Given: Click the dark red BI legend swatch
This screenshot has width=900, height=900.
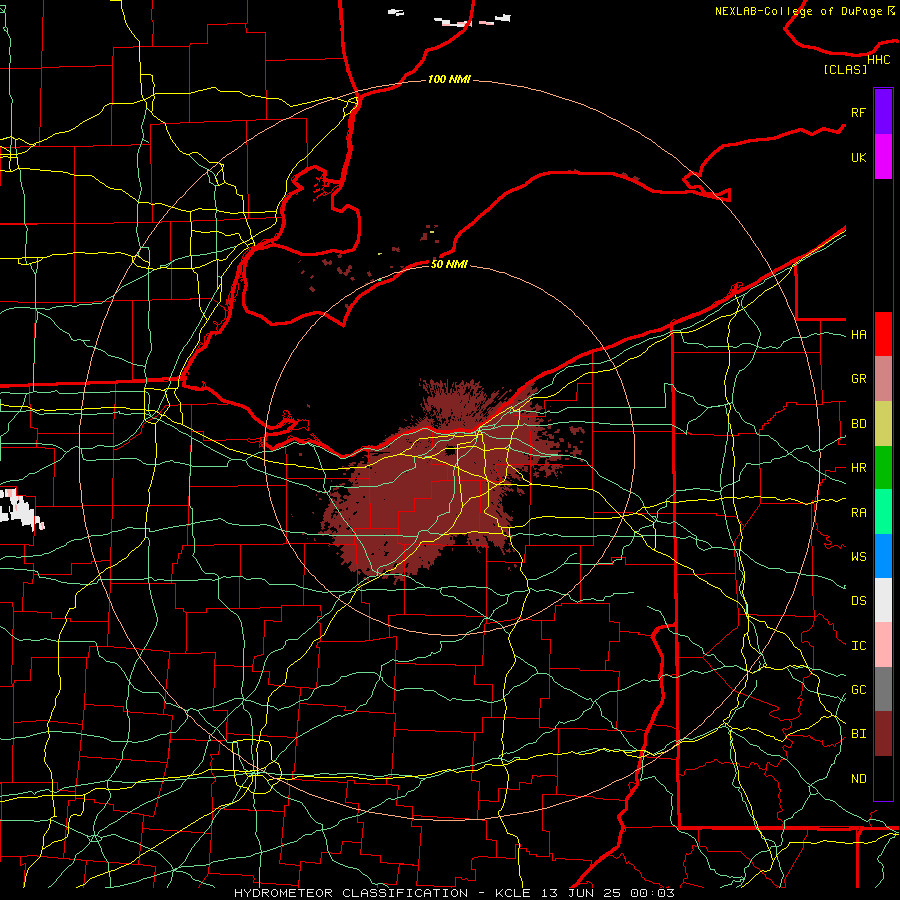Looking at the screenshot, I should [x=883, y=734].
